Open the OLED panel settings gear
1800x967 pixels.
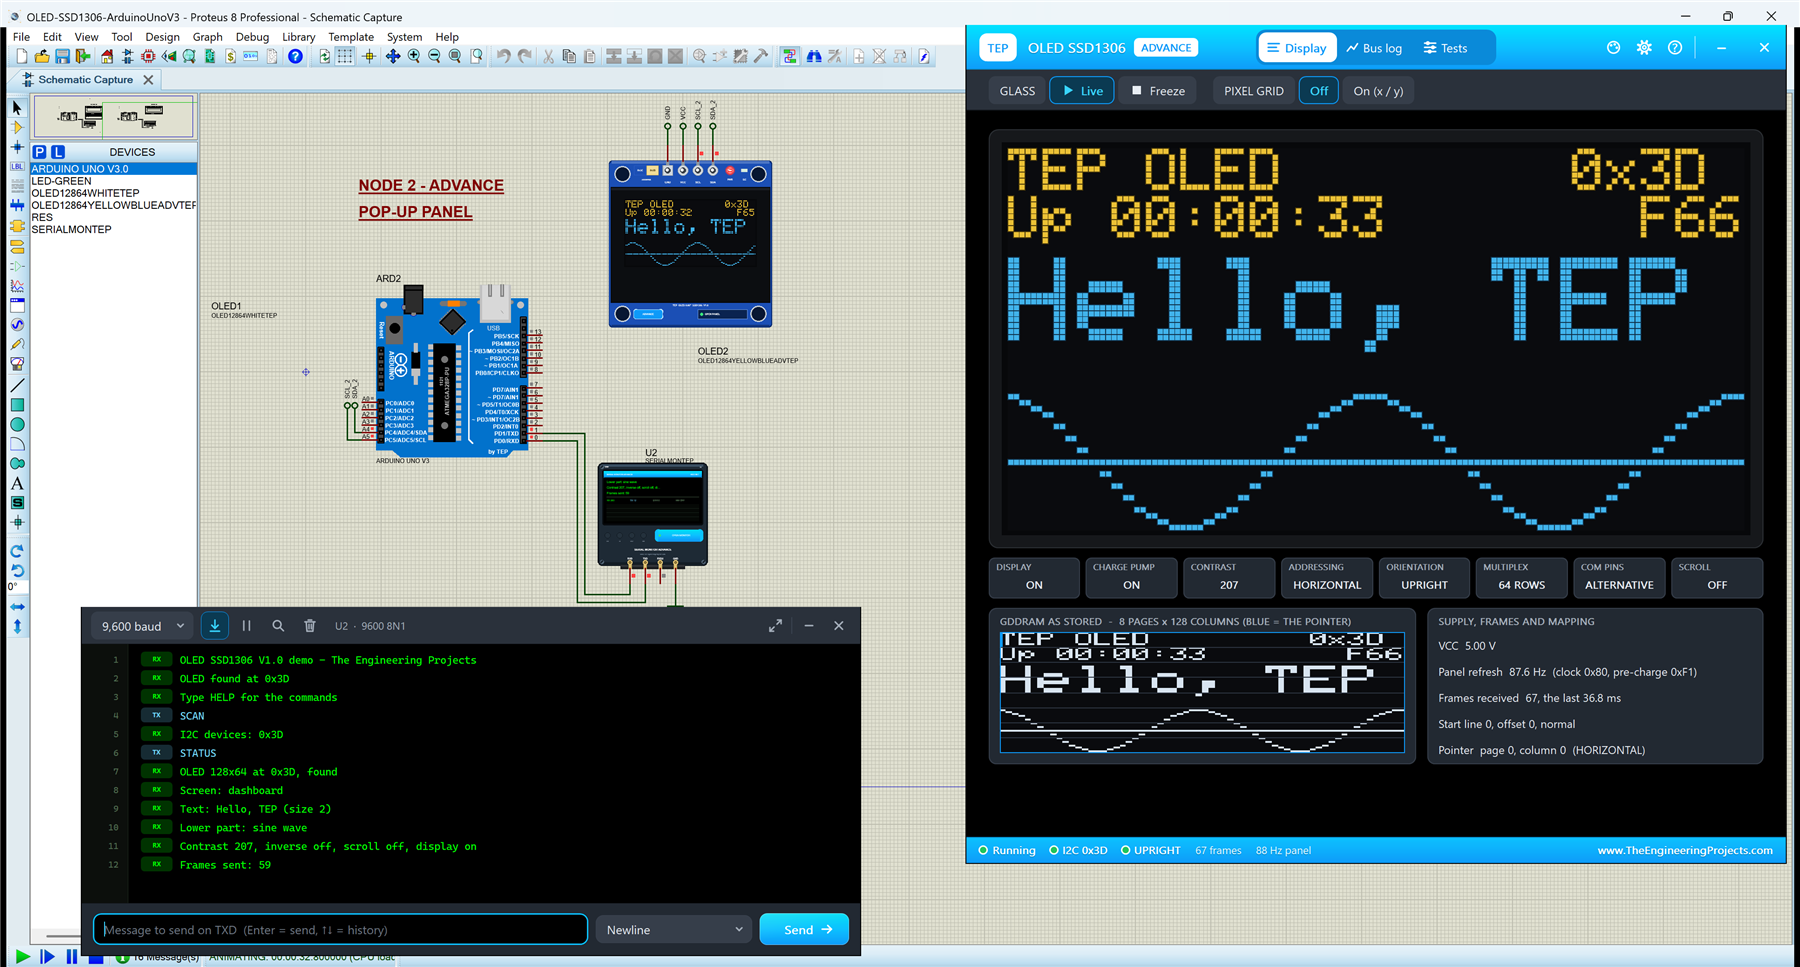1644,48
